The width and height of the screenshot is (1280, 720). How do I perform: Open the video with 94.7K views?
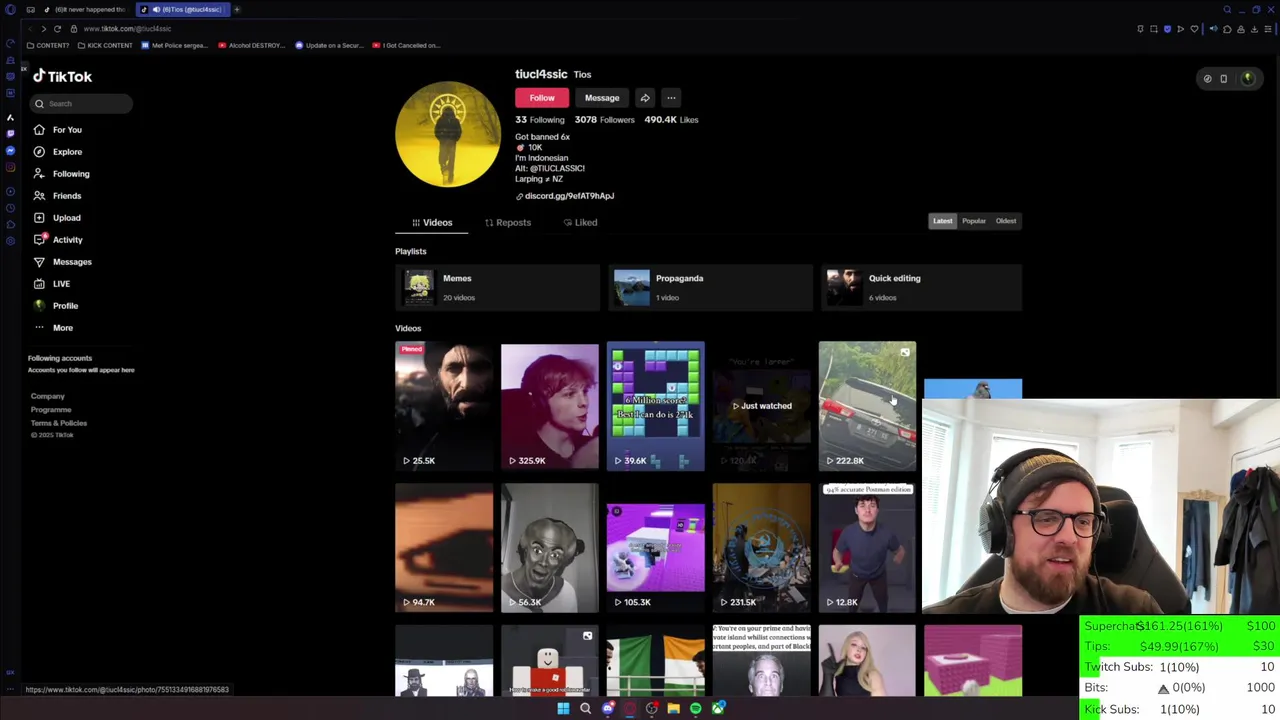point(444,548)
